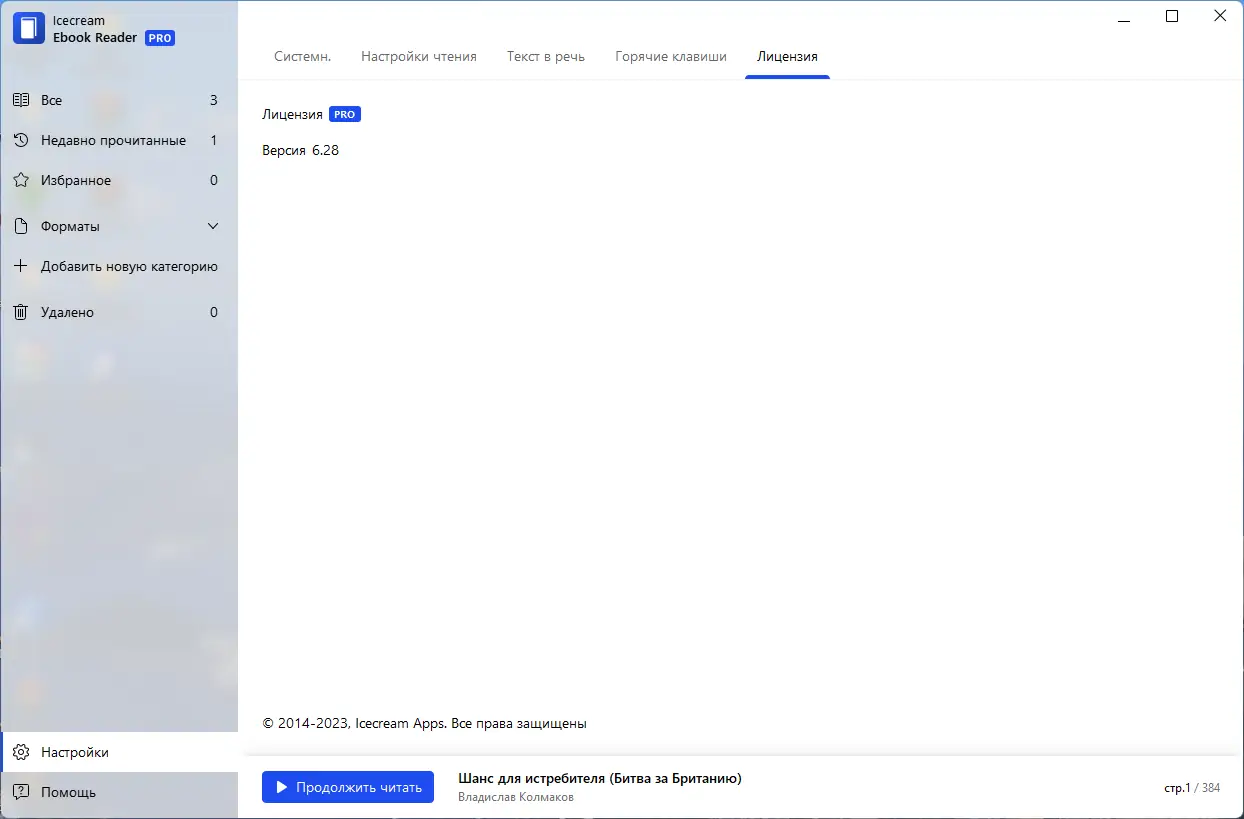Open the Все library category
This screenshot has height=819, width=1244.
pos(119,100)
